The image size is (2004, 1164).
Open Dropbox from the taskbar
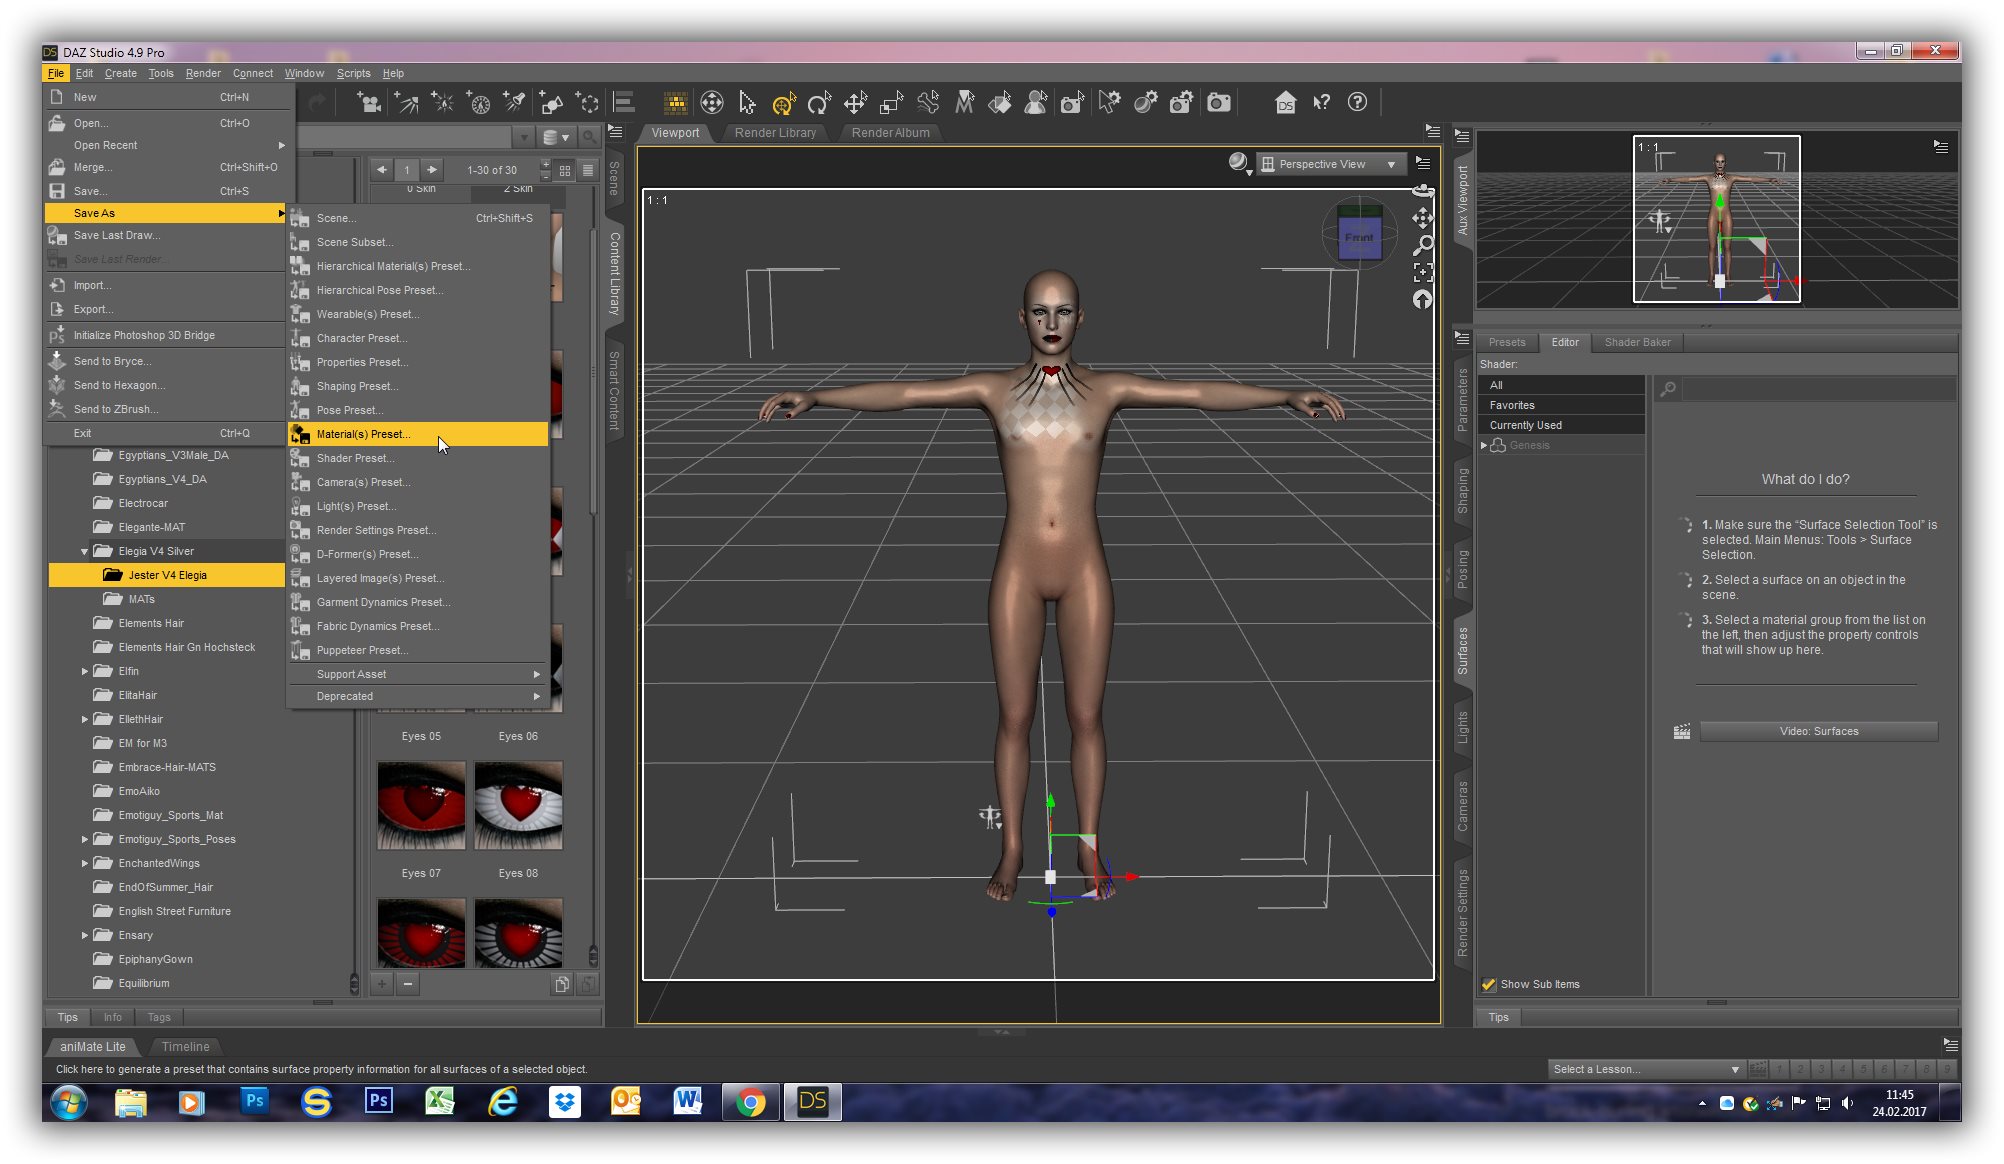pyautogui.click(x=565, y=1102)
